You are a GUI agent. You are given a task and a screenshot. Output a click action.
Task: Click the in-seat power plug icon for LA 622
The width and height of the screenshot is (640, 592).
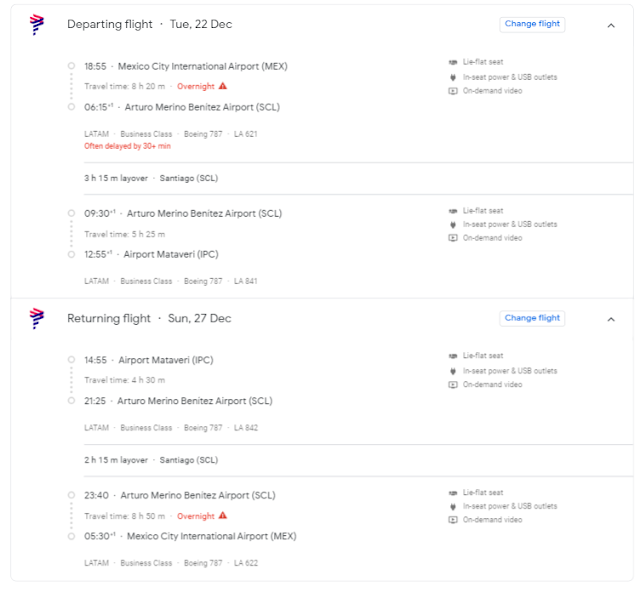tap(453, 507)
